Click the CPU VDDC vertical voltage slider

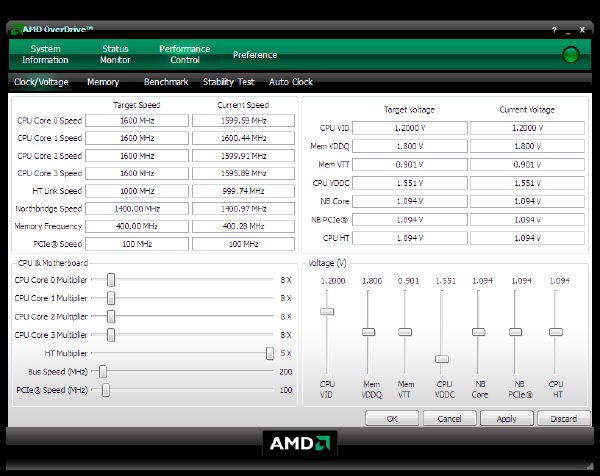(x=442, y=359)
